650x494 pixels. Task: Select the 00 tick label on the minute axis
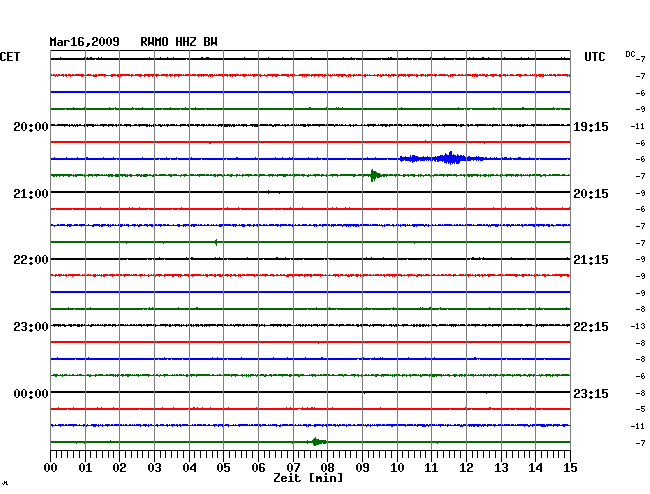point(51,468)
